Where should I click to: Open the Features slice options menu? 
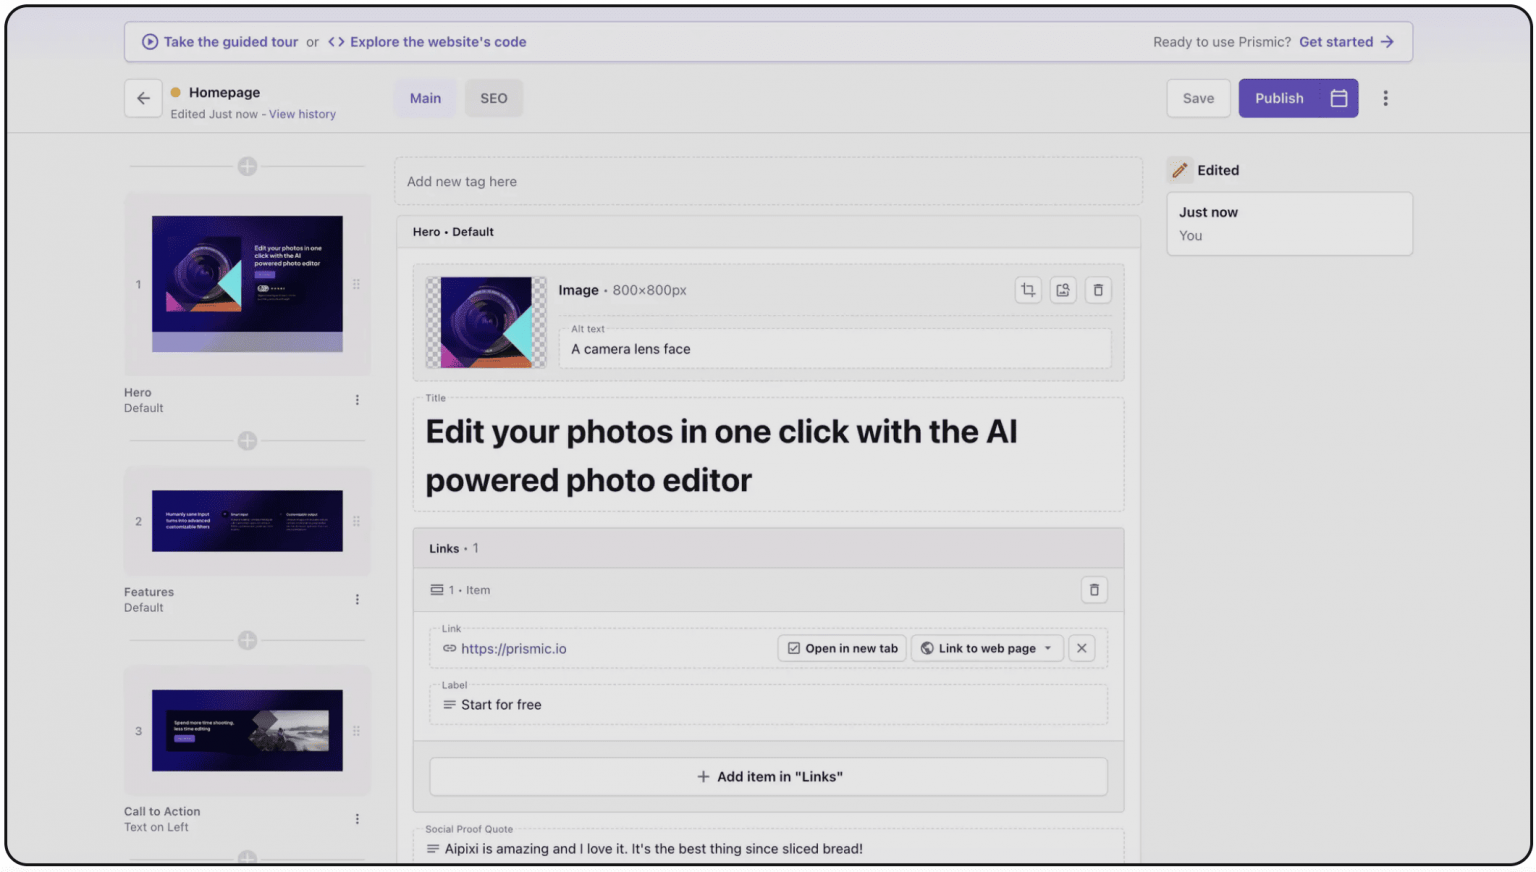(x=357, y=599)
